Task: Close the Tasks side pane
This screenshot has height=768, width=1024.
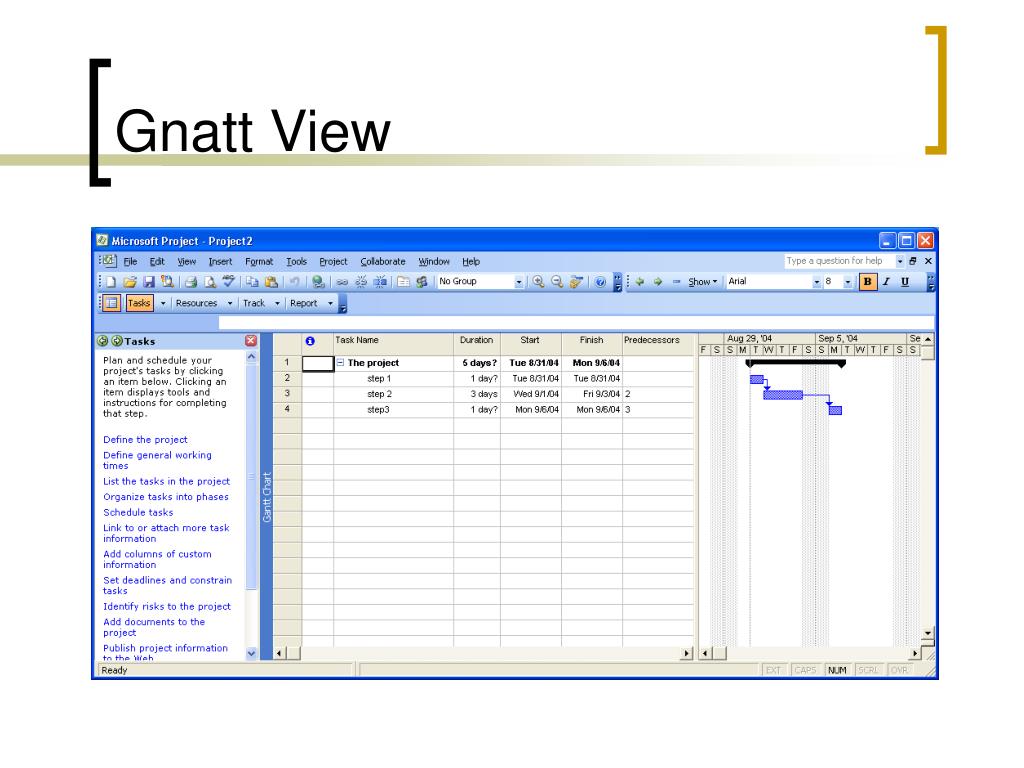Action: (x=251, y=341)
